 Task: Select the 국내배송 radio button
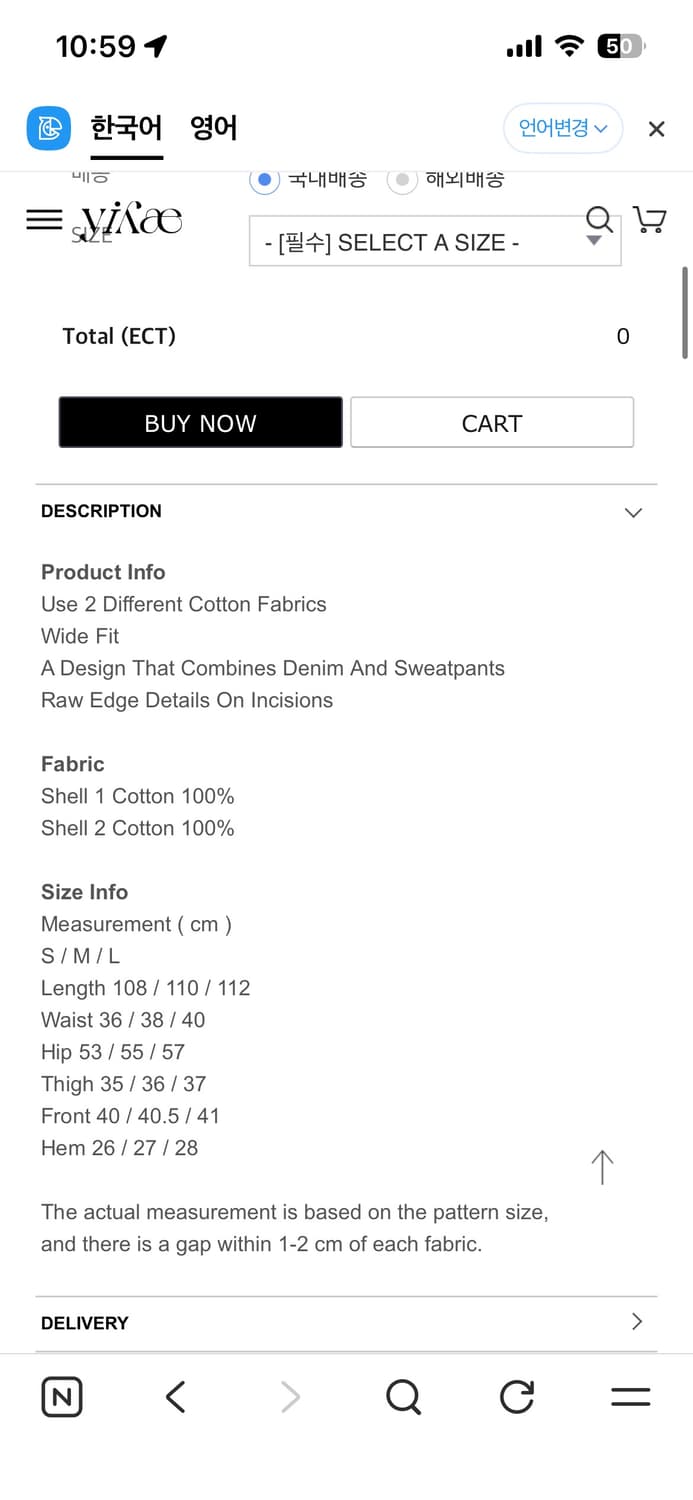pyautogui.click(x=264, y=180)
